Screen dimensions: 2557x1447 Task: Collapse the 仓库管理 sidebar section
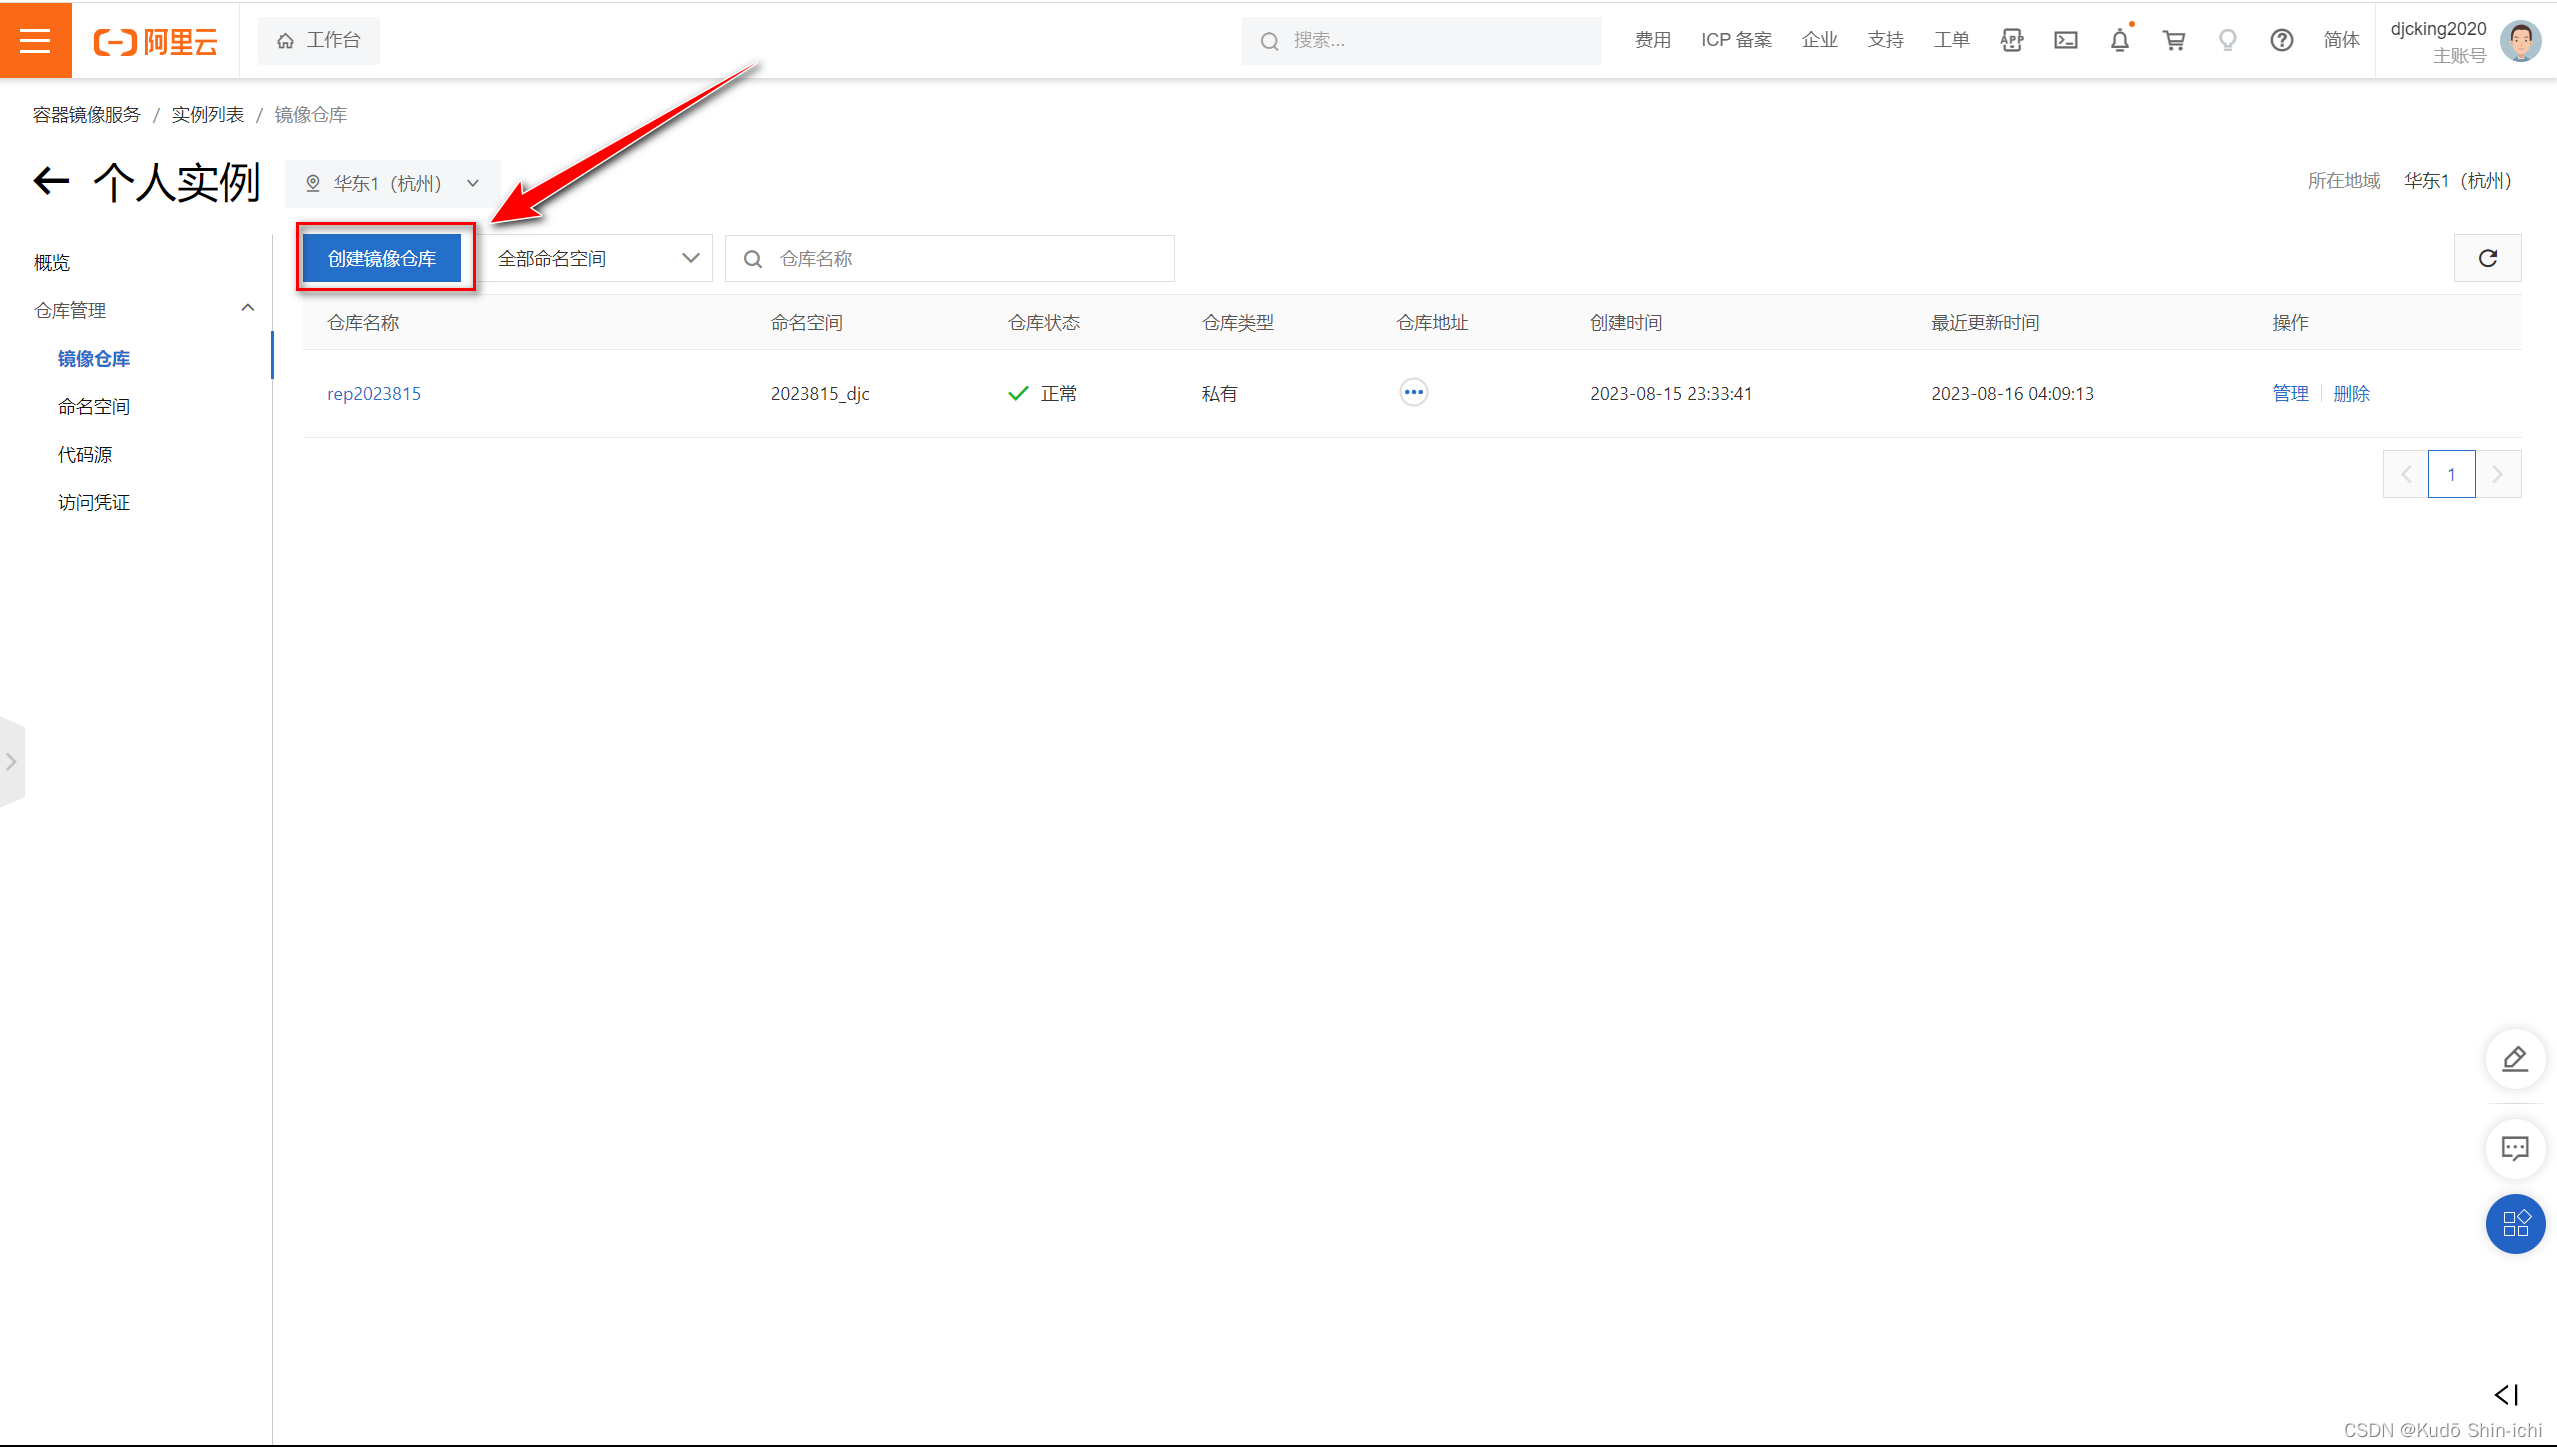coord(247,309)
